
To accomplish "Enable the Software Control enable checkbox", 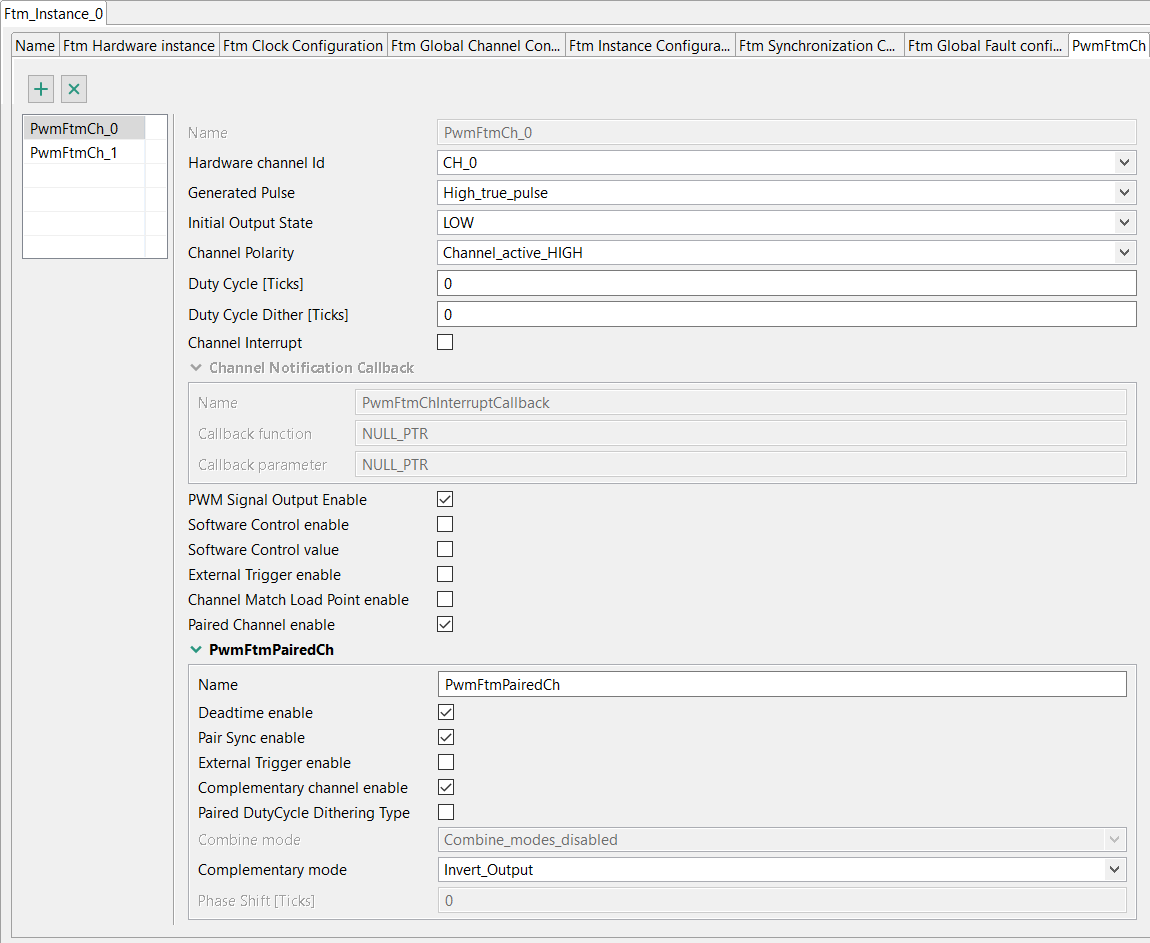I will pyautogui.click(x=446, y=524).
